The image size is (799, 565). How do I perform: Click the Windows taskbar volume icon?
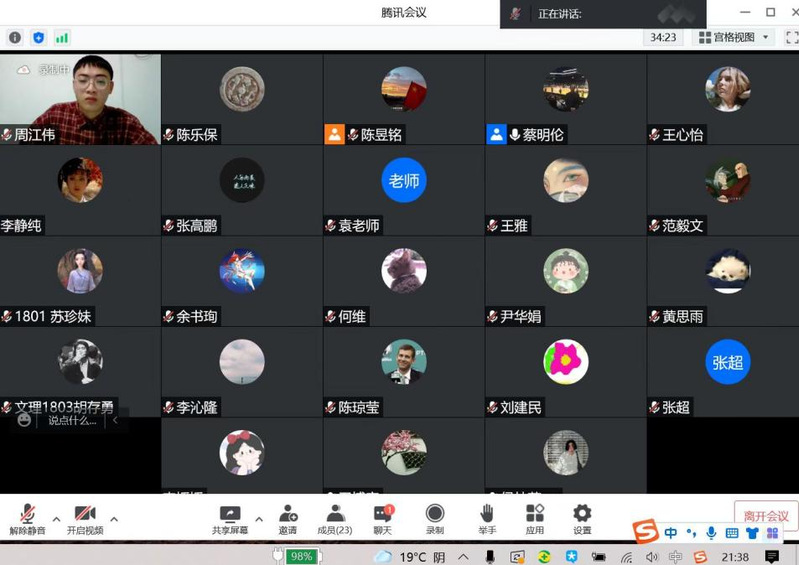[651, 556]
